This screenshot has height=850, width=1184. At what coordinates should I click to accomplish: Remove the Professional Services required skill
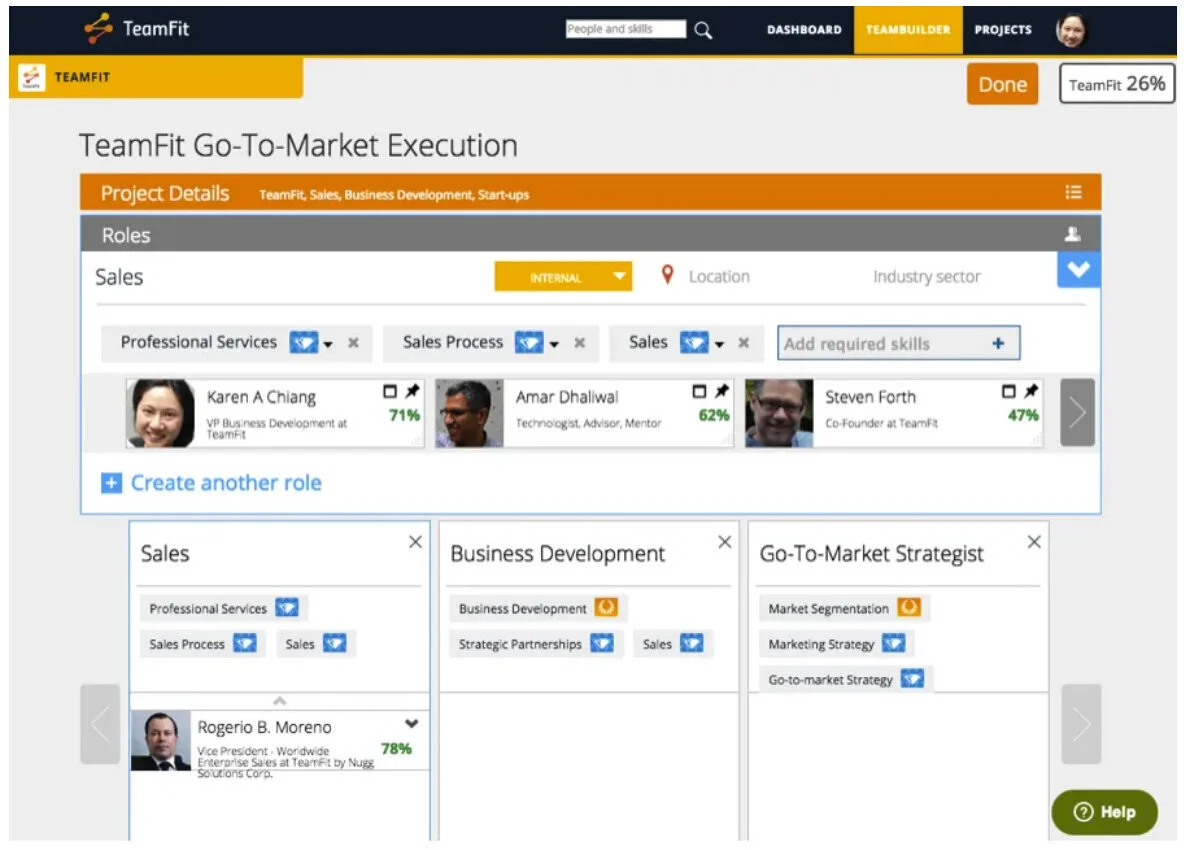[x=353, y=343]
